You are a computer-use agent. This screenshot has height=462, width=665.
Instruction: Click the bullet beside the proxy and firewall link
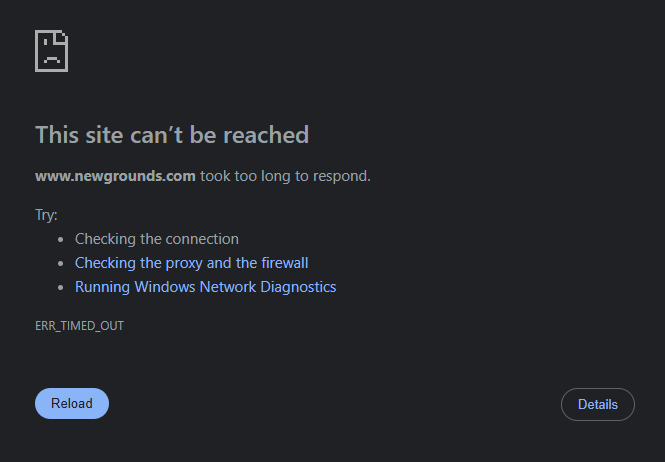coord(61,263)
